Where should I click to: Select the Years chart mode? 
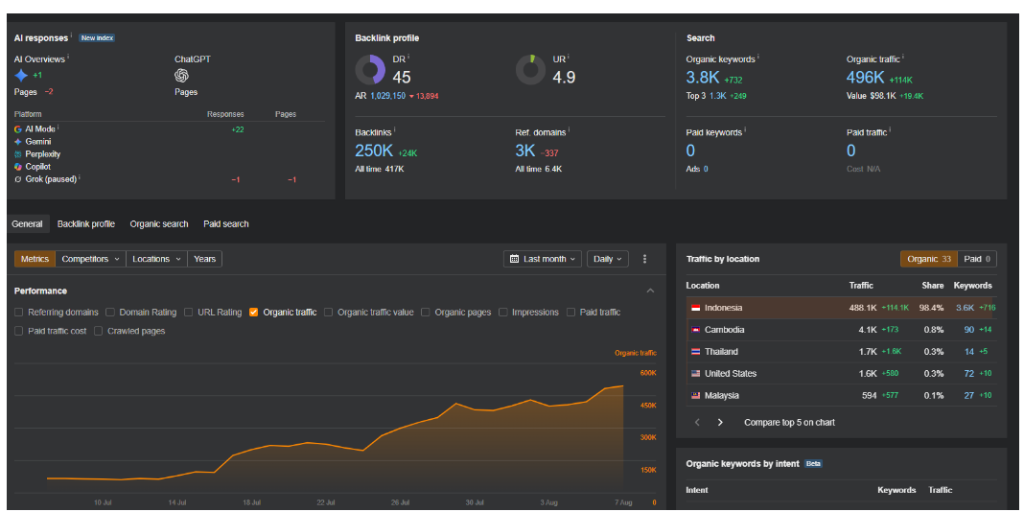pyautogui.click(x=204, y=259)
